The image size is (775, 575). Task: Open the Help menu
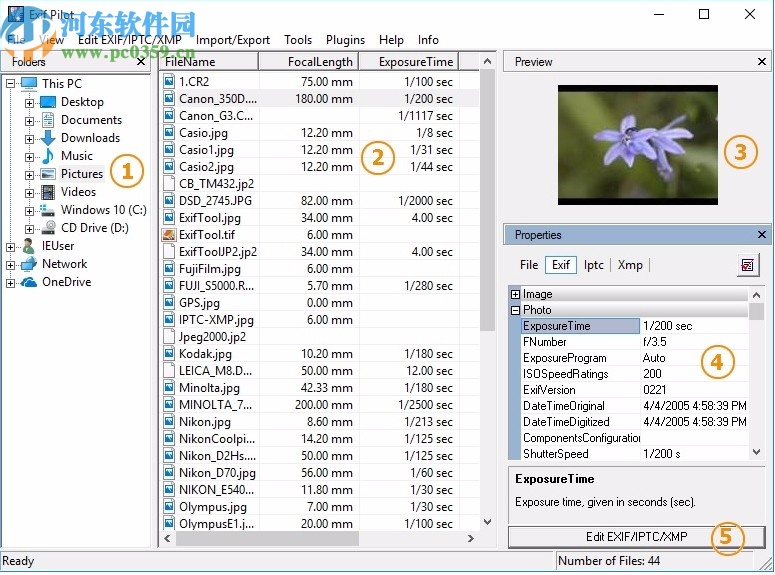(391, 40)
